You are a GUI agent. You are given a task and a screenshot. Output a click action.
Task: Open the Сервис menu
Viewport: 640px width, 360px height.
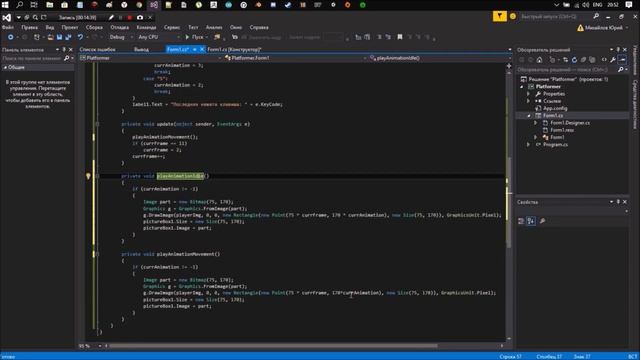coord(172,27)
